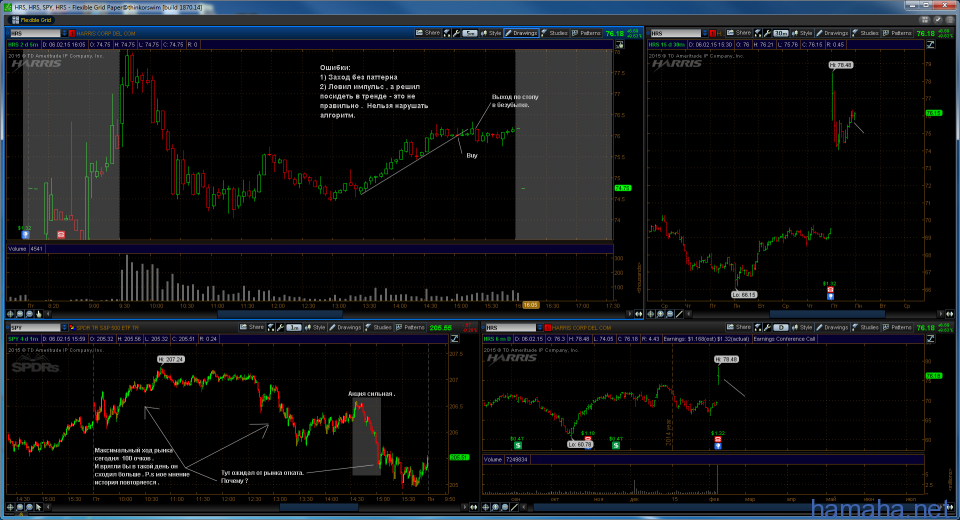960x520 pixels.
Task: Share the bottom-right HRS daily chart
Action: [x=739, y=328]
